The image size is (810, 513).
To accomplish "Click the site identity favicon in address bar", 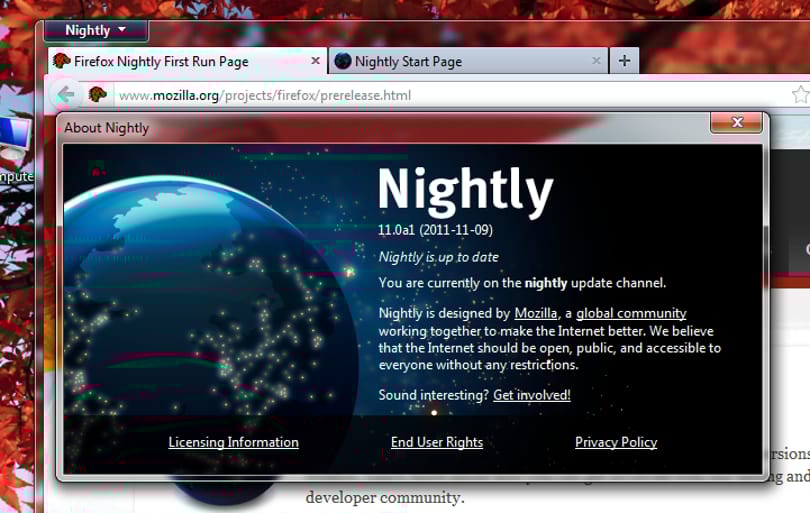I will coord(98,95).
